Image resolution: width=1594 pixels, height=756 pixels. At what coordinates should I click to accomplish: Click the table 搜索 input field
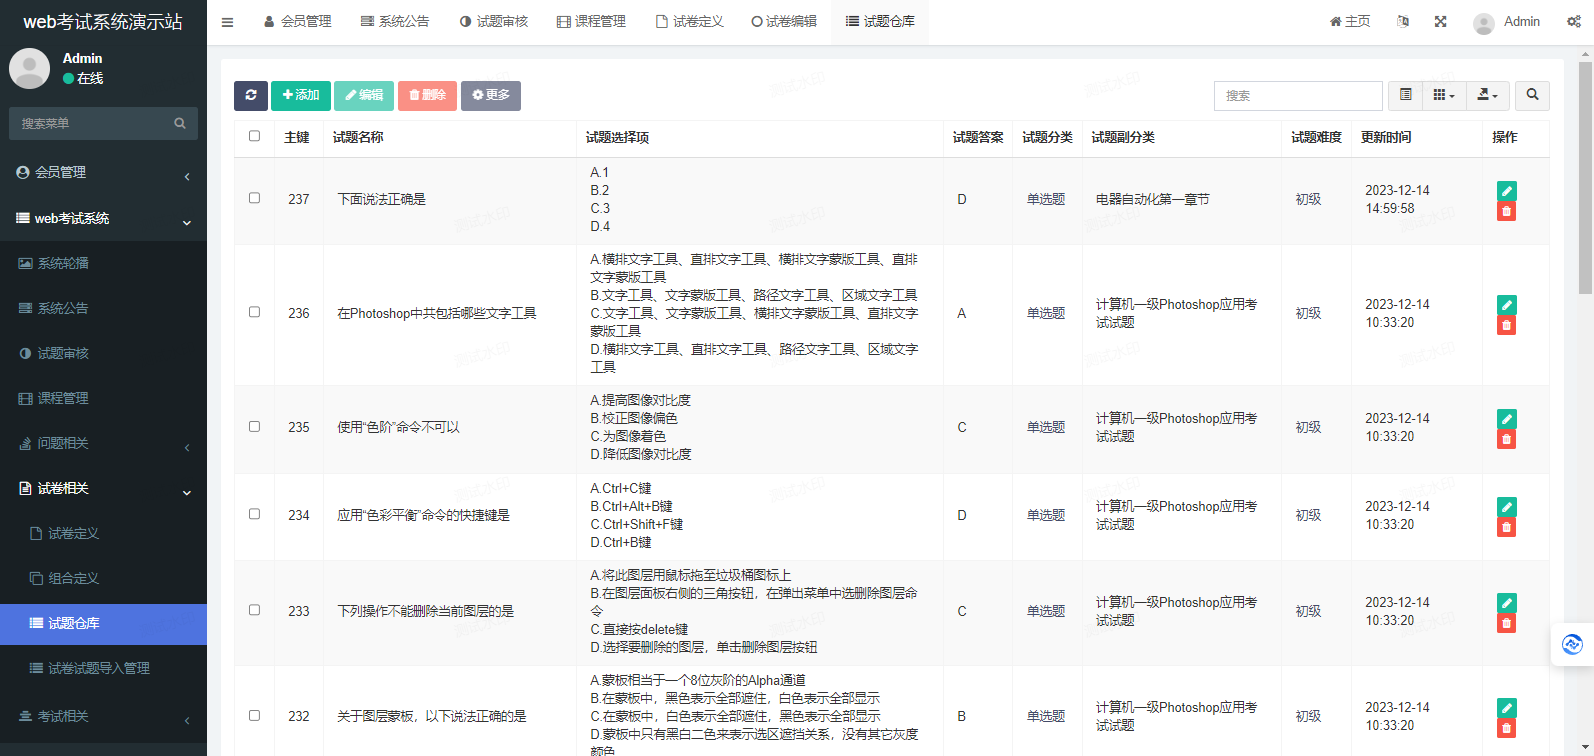[1297, 95]
